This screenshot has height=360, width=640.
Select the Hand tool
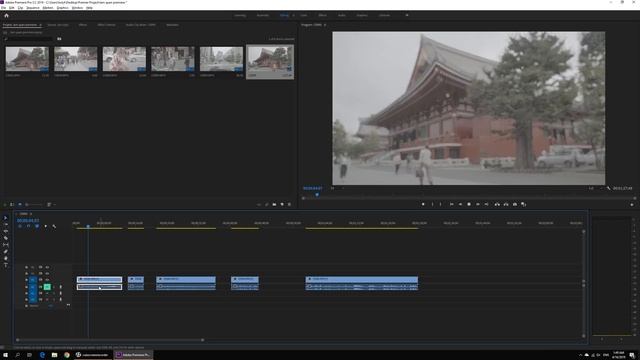click(x=6, y=258)
